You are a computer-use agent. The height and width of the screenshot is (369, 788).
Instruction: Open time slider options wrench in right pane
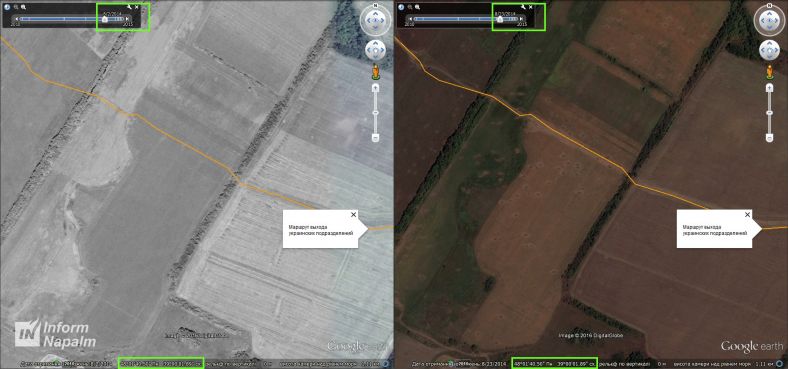pyautogui.click(x=524, y=7)
